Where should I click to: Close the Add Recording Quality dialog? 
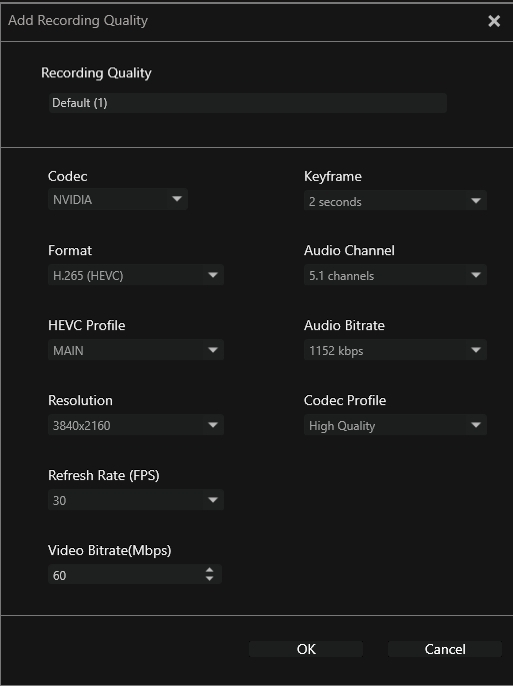tap(494, 21)
